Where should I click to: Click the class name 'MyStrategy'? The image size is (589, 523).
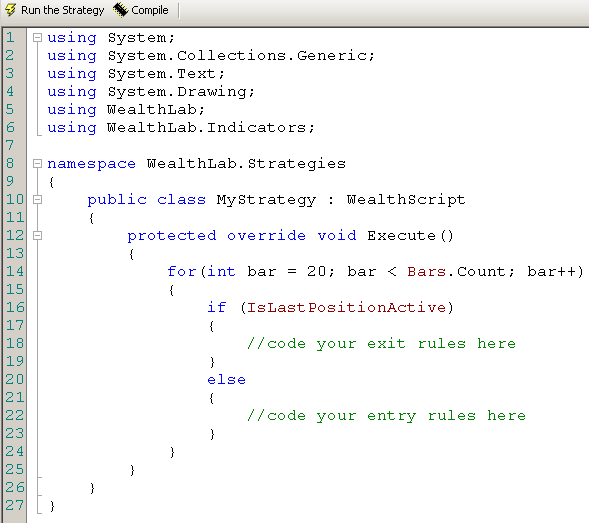click(x=266, y=200)
